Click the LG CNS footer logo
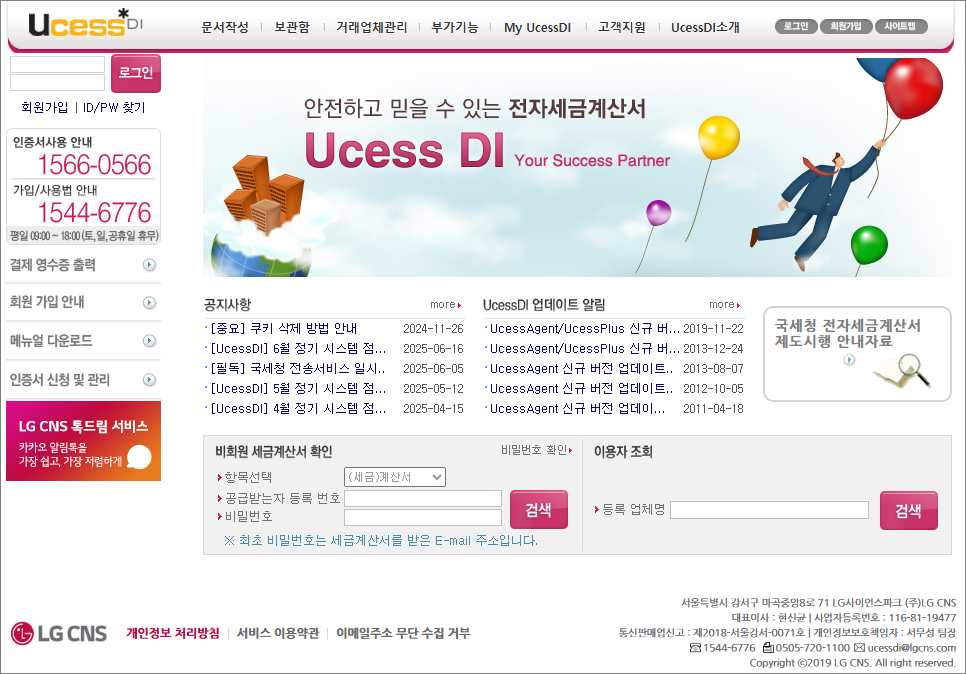 coord(59,633)
